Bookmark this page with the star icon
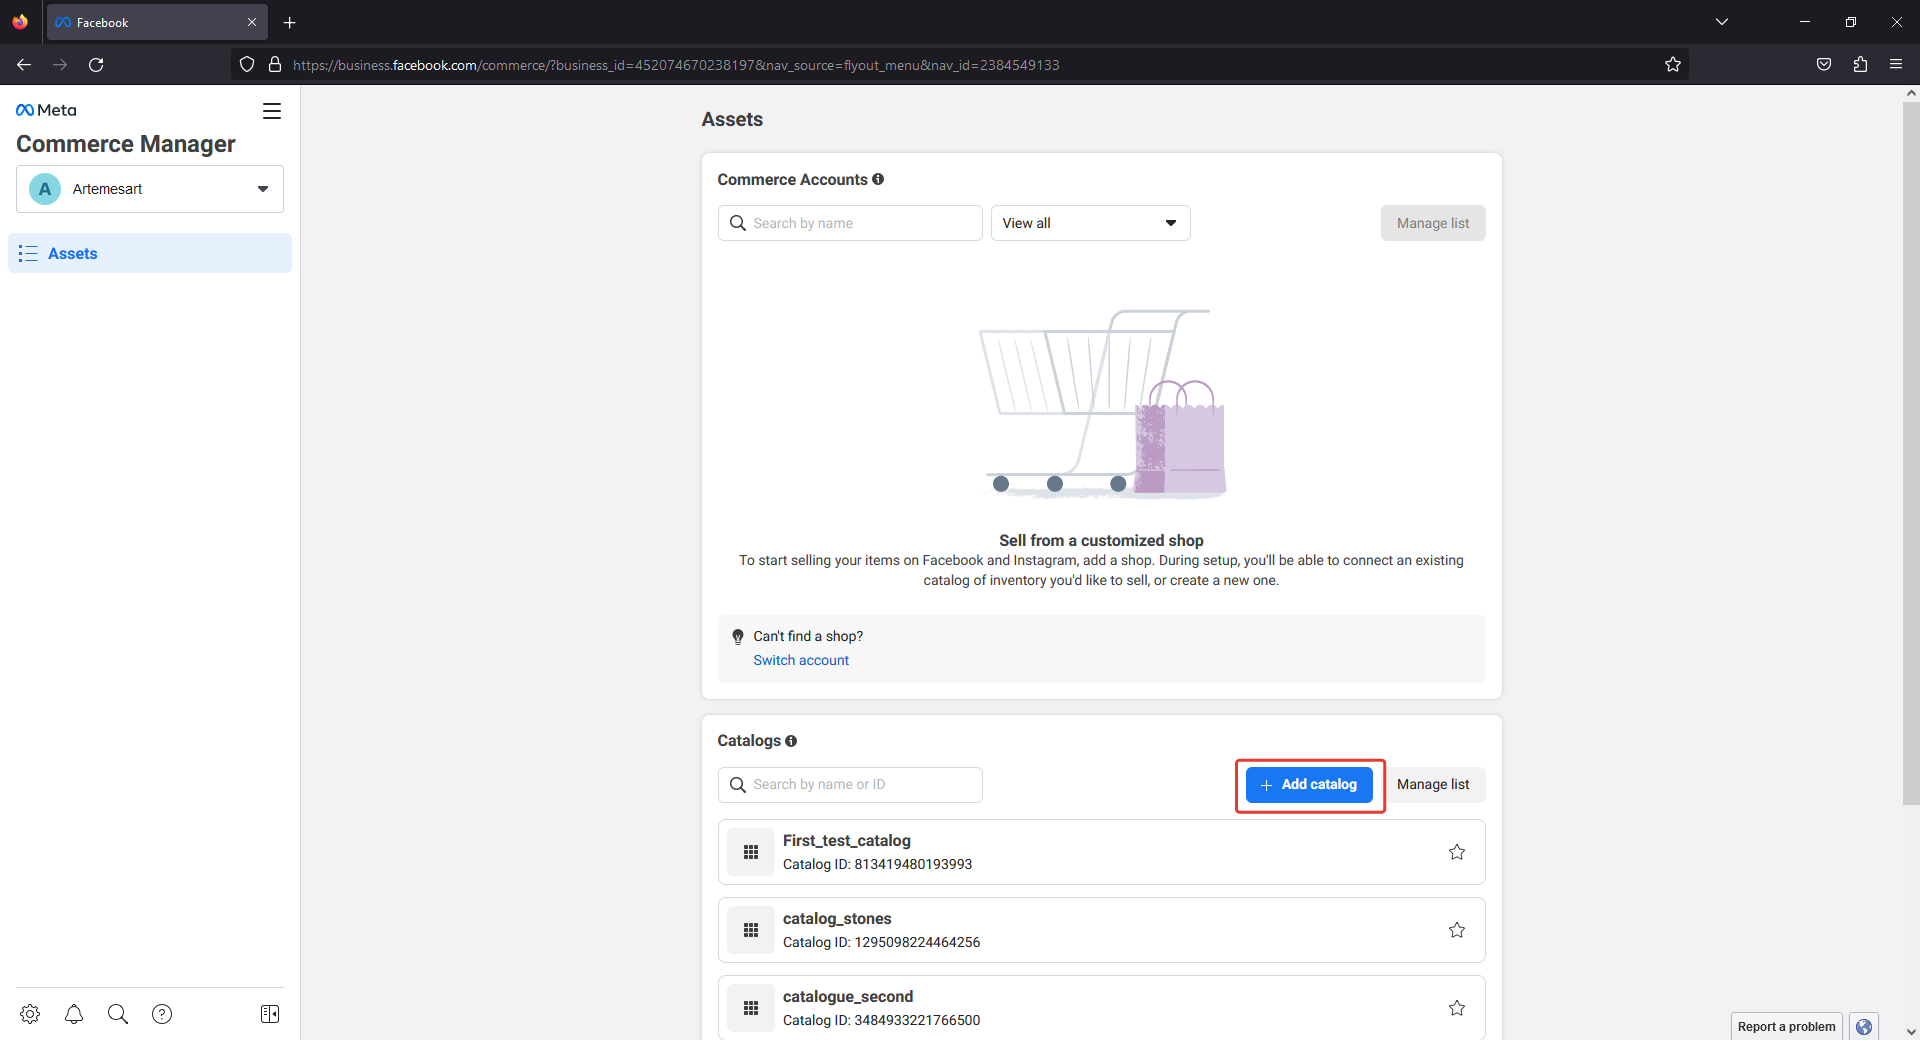Screen dimensions: 1920x1040 1673,65
